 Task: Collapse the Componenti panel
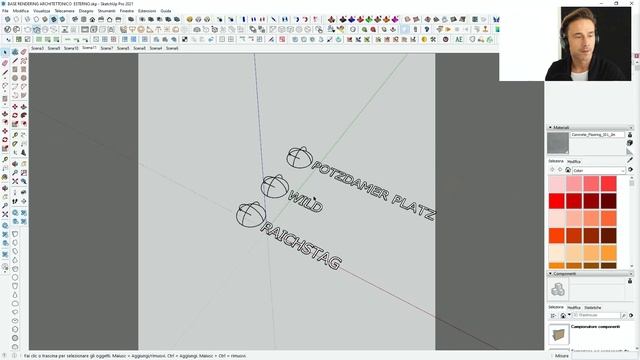(550, 273)
